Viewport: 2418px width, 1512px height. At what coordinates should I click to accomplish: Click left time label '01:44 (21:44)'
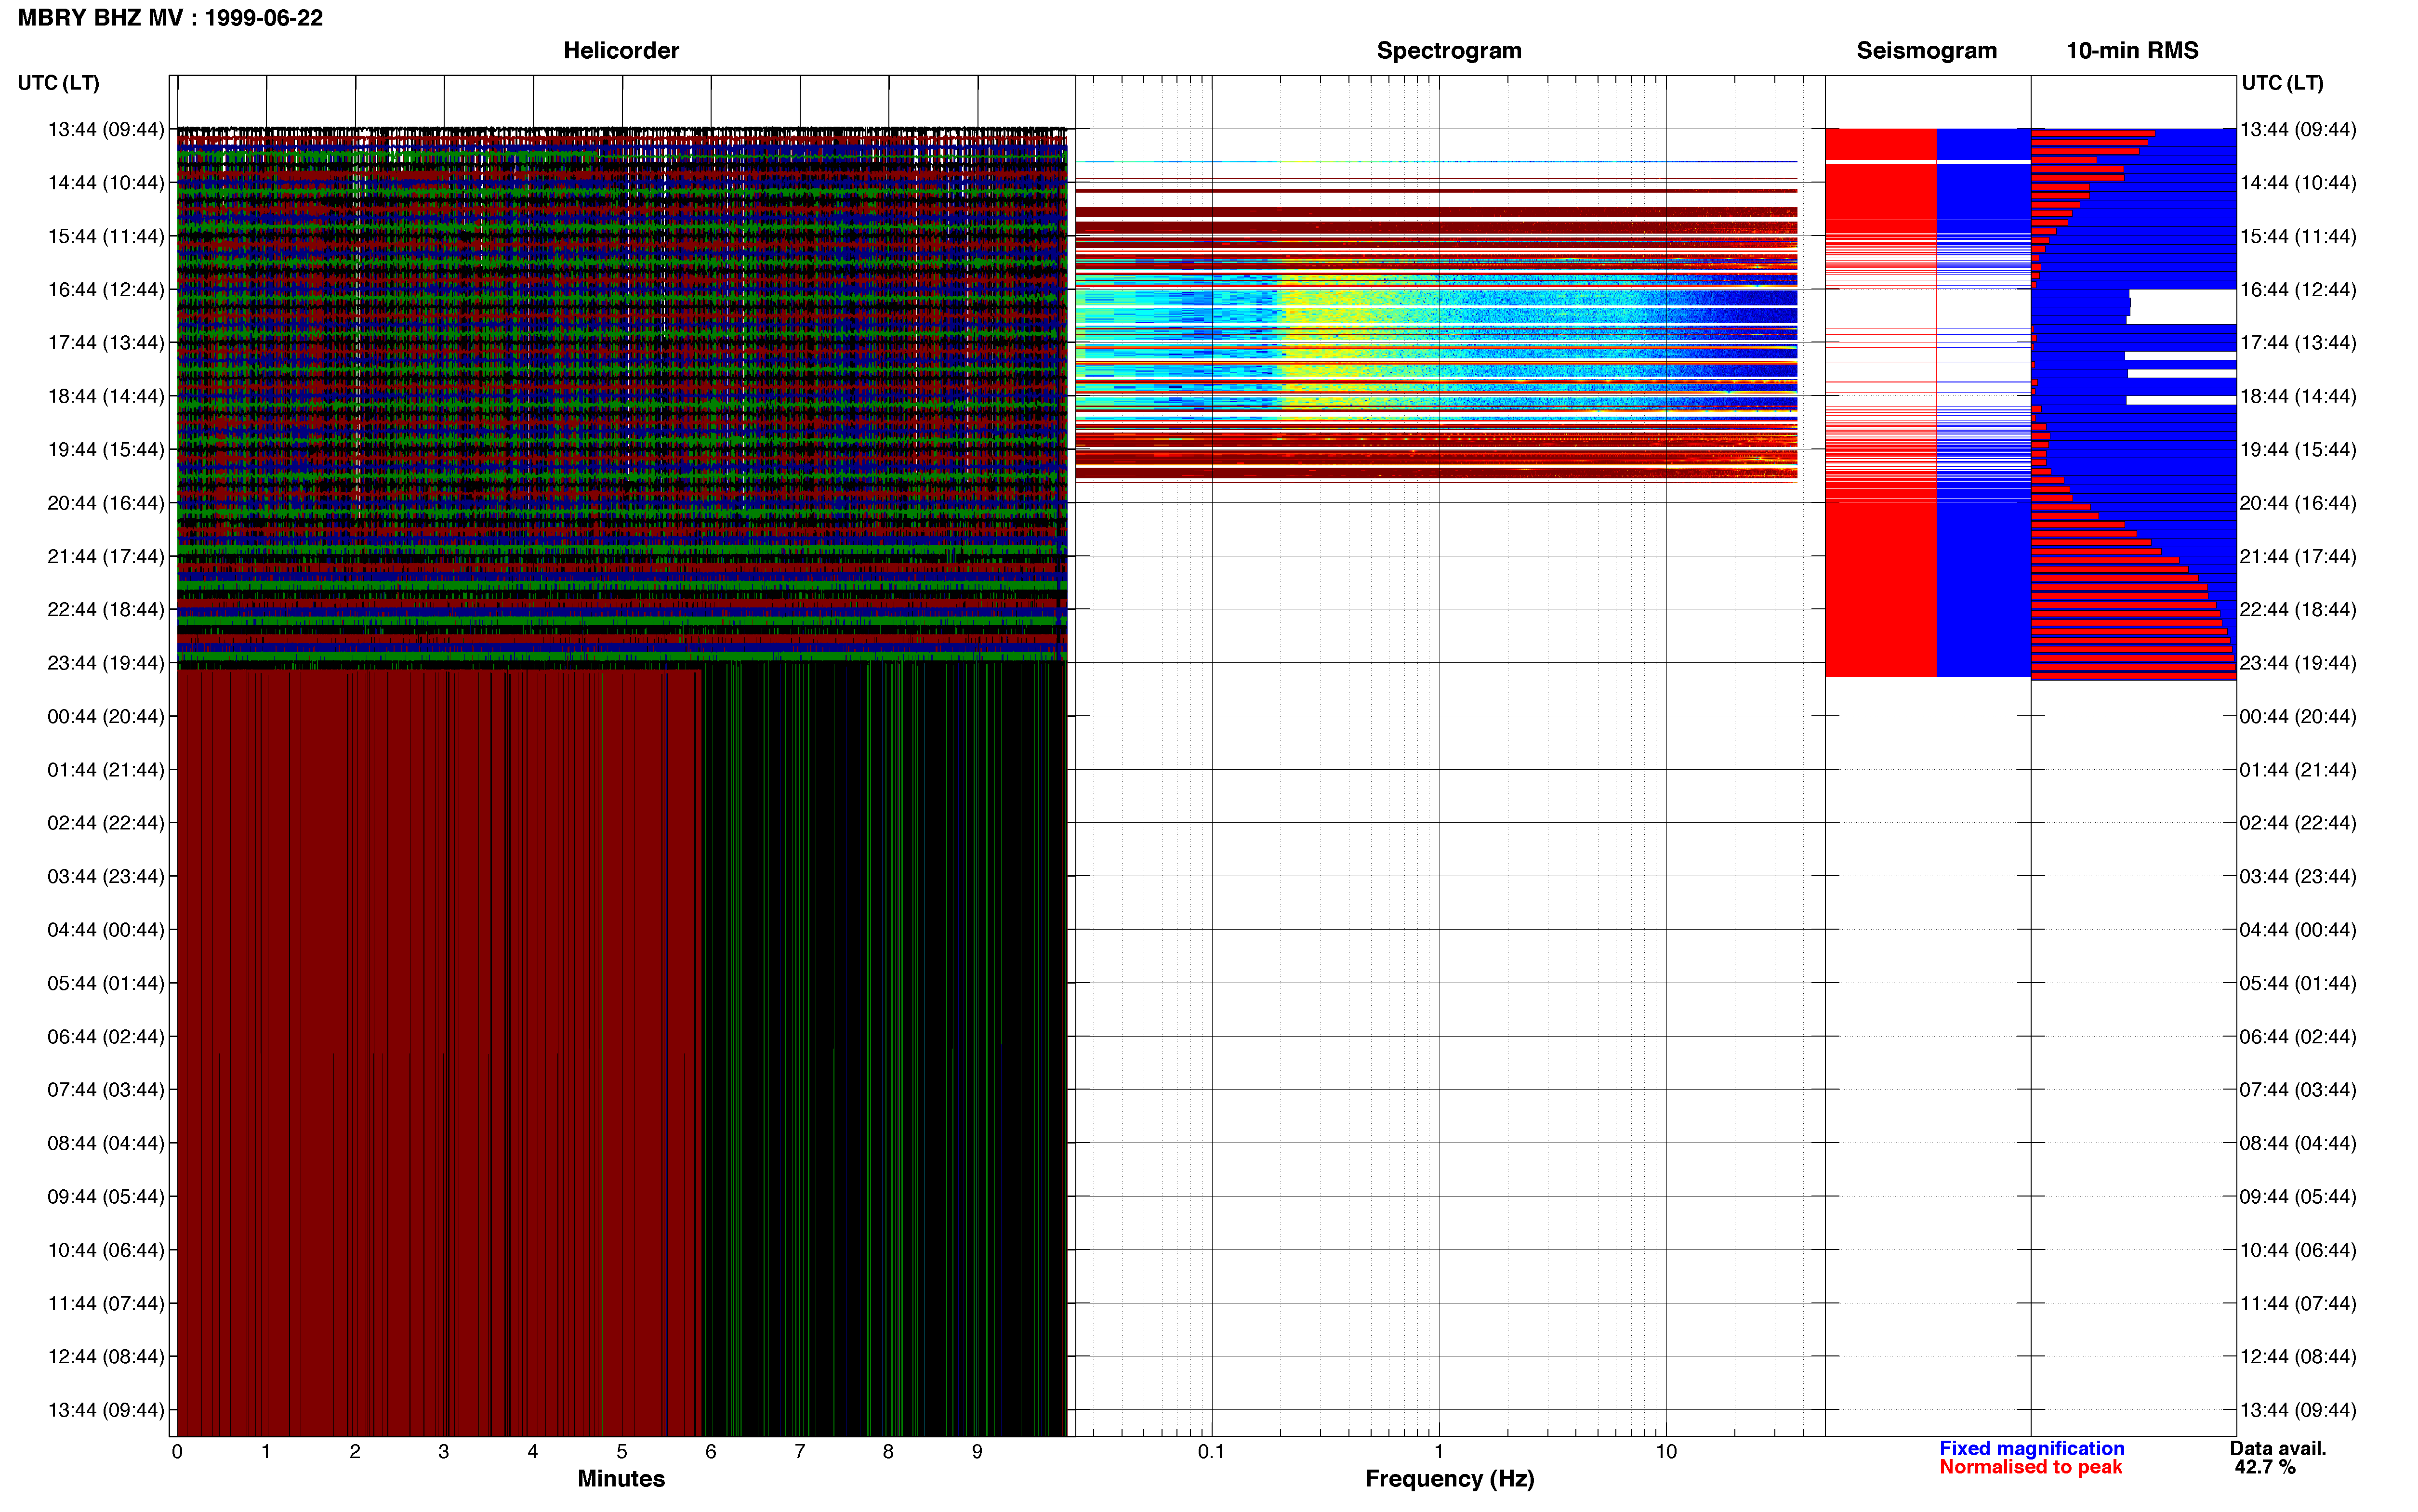click(x=106, y=770)
